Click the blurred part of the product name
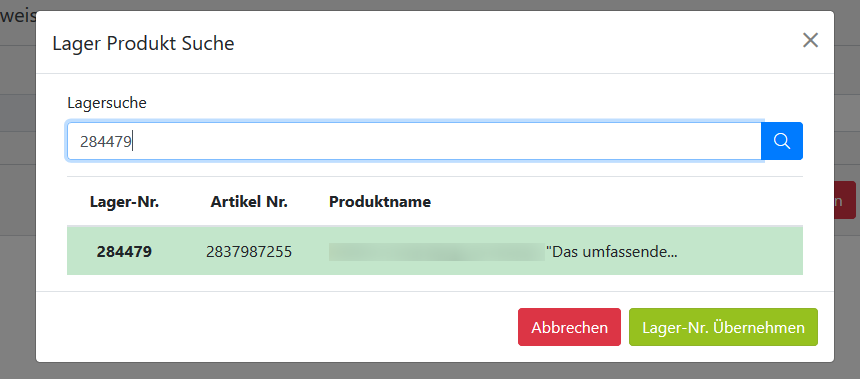The height and width of the screenshot is (379, 860). click(x=437, y=252)
